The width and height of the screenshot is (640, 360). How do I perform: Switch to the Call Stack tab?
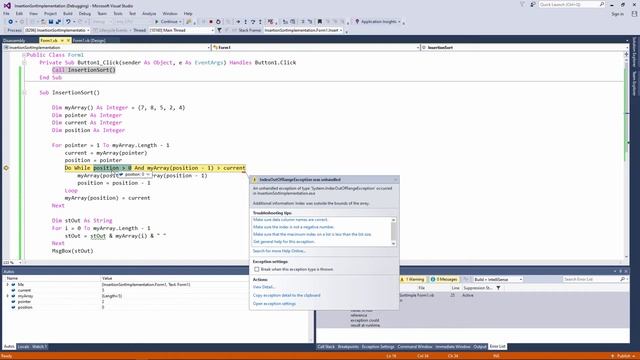point(326,347)
